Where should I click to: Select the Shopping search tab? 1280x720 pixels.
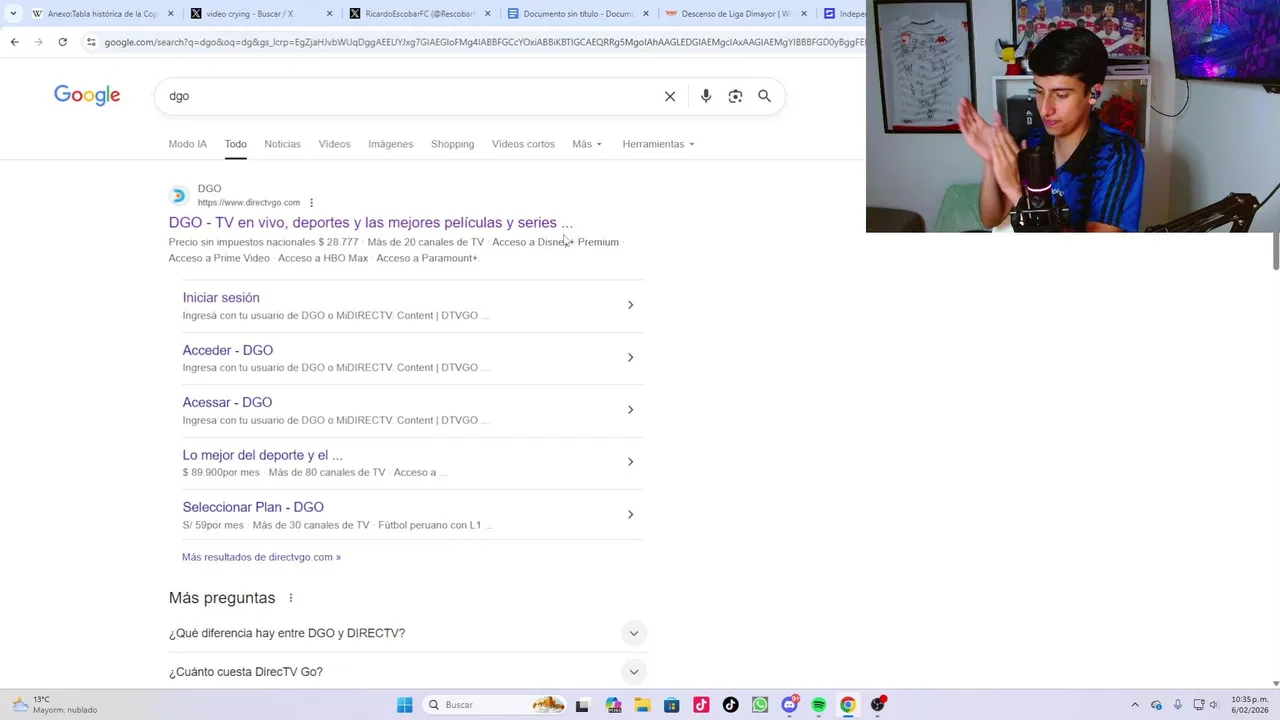[x=452, y=144]
